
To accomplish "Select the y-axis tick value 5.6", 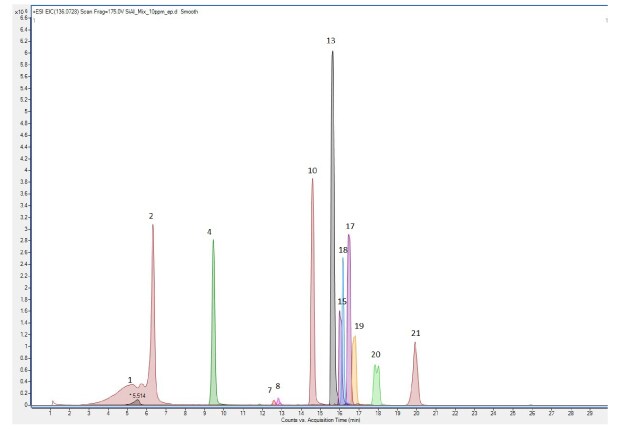I will tap(23, 76).
